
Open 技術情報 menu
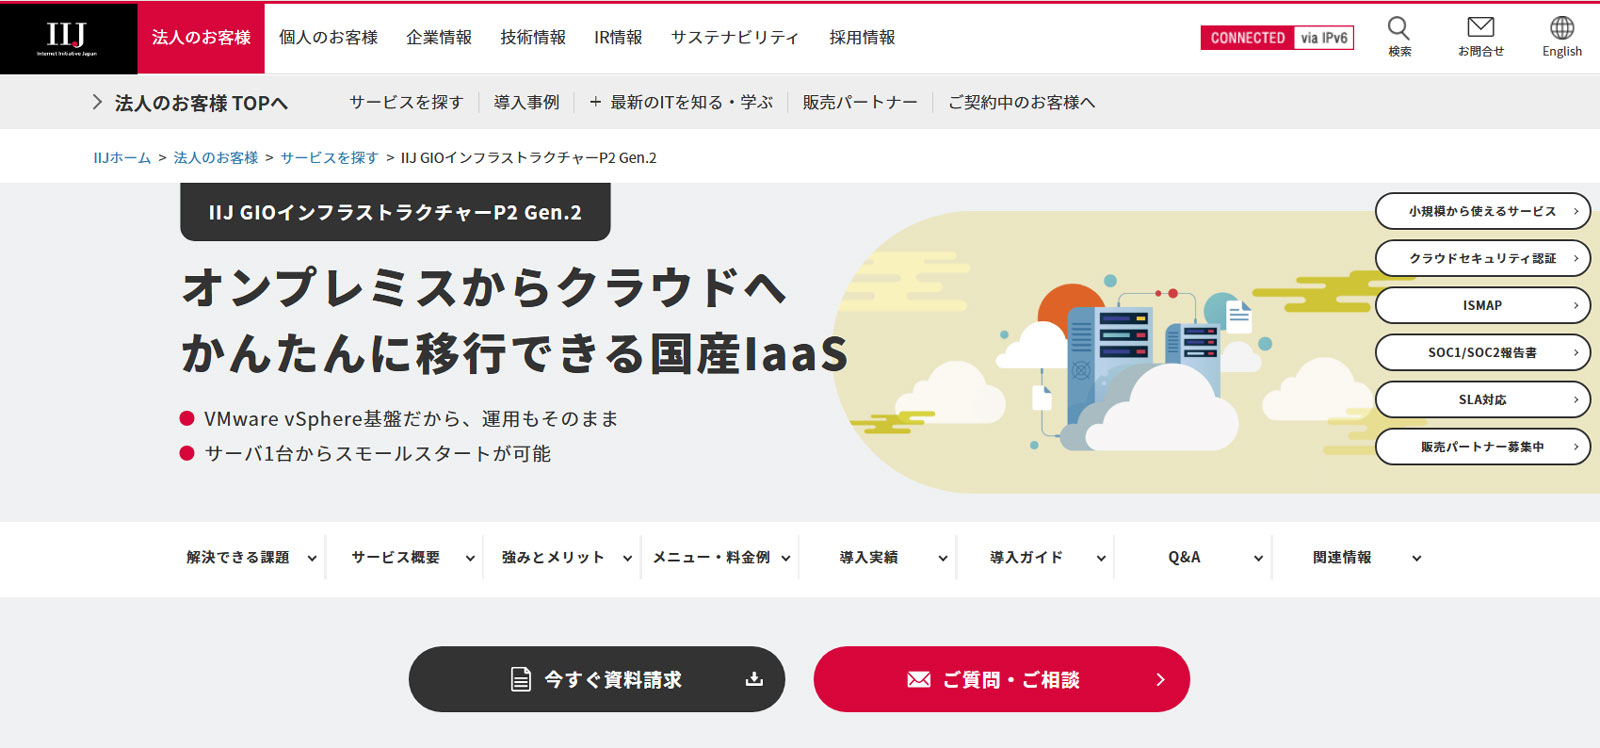533,38
